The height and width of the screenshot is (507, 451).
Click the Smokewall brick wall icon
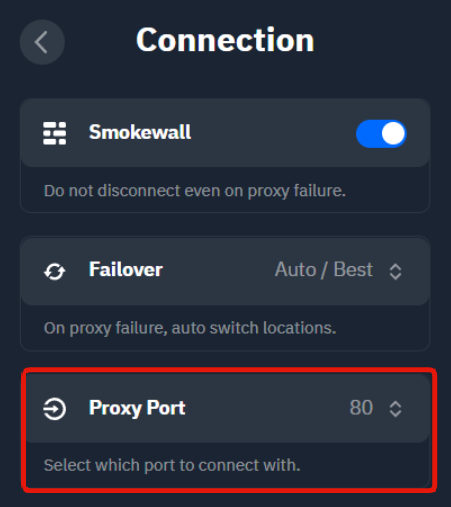54,133
